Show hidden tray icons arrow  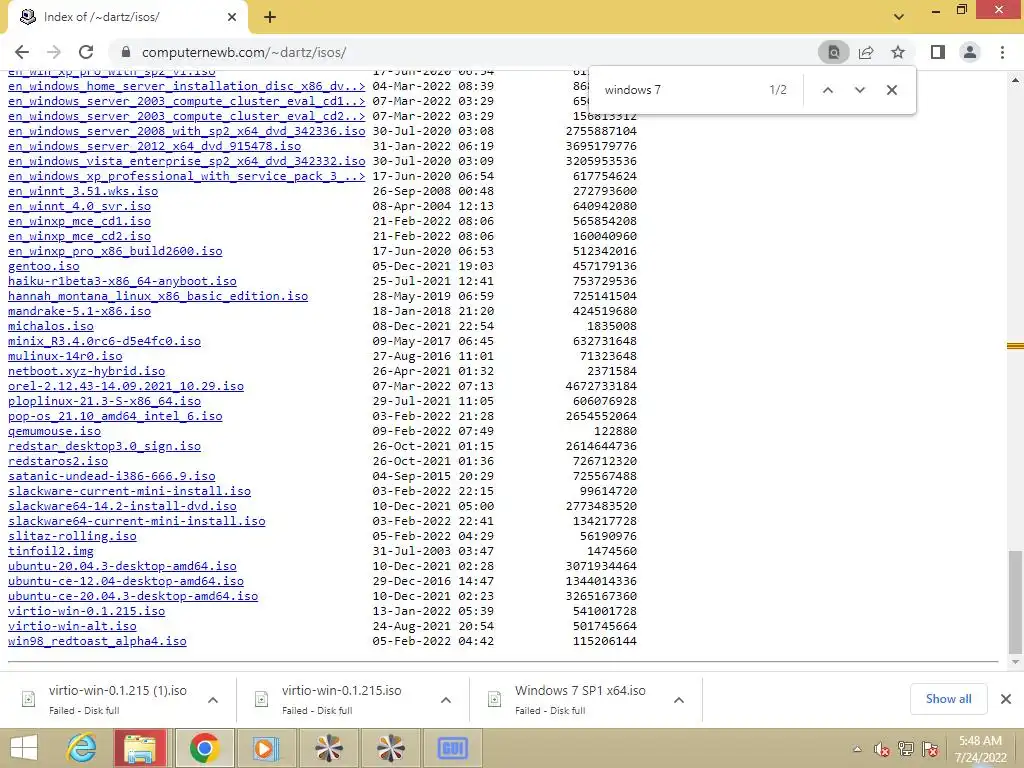857,749
